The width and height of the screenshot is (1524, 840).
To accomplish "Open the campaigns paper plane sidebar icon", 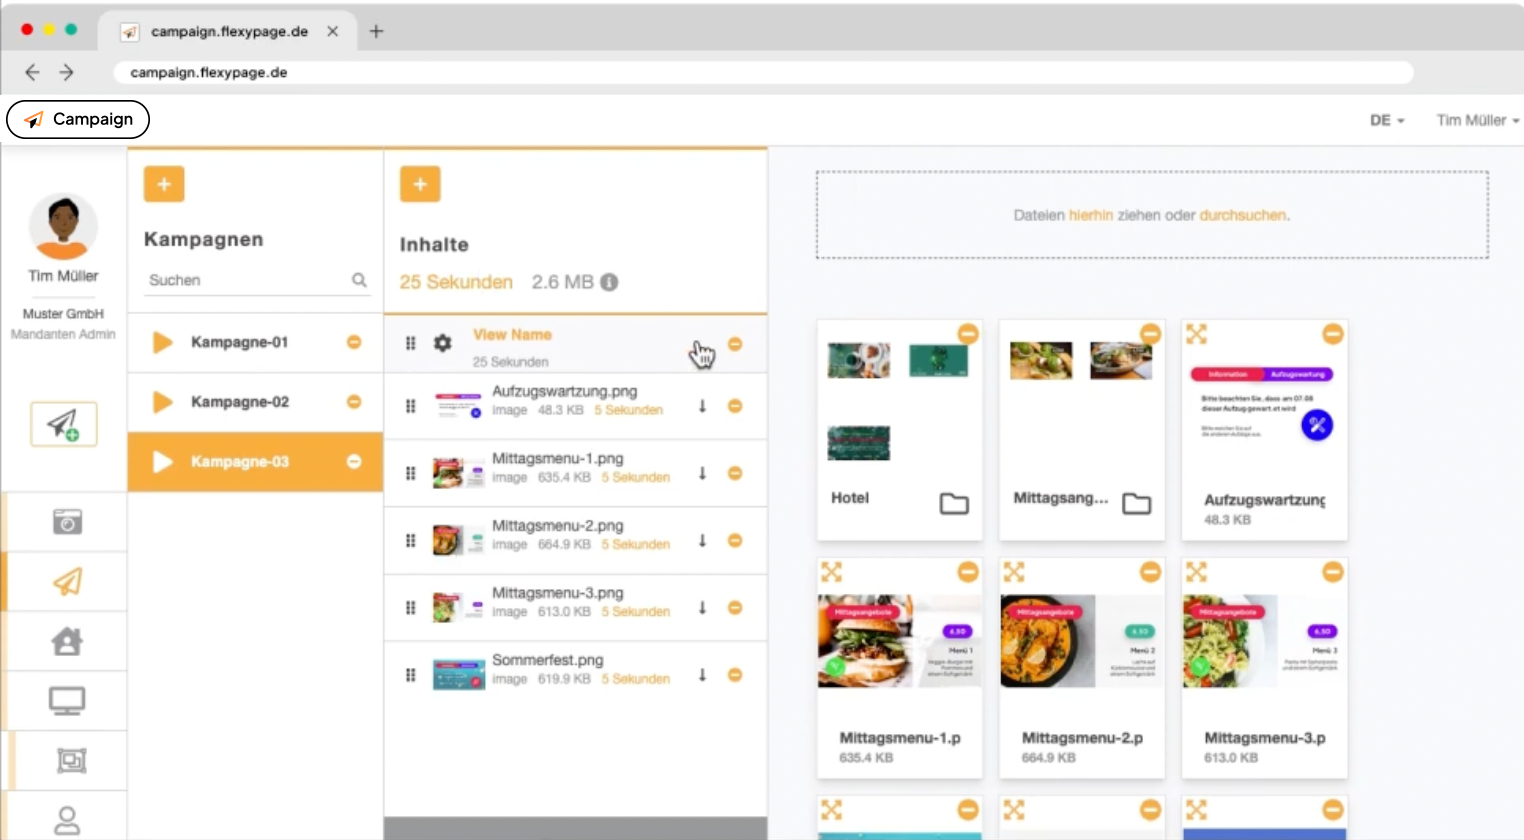I will (x=67, y=582).
